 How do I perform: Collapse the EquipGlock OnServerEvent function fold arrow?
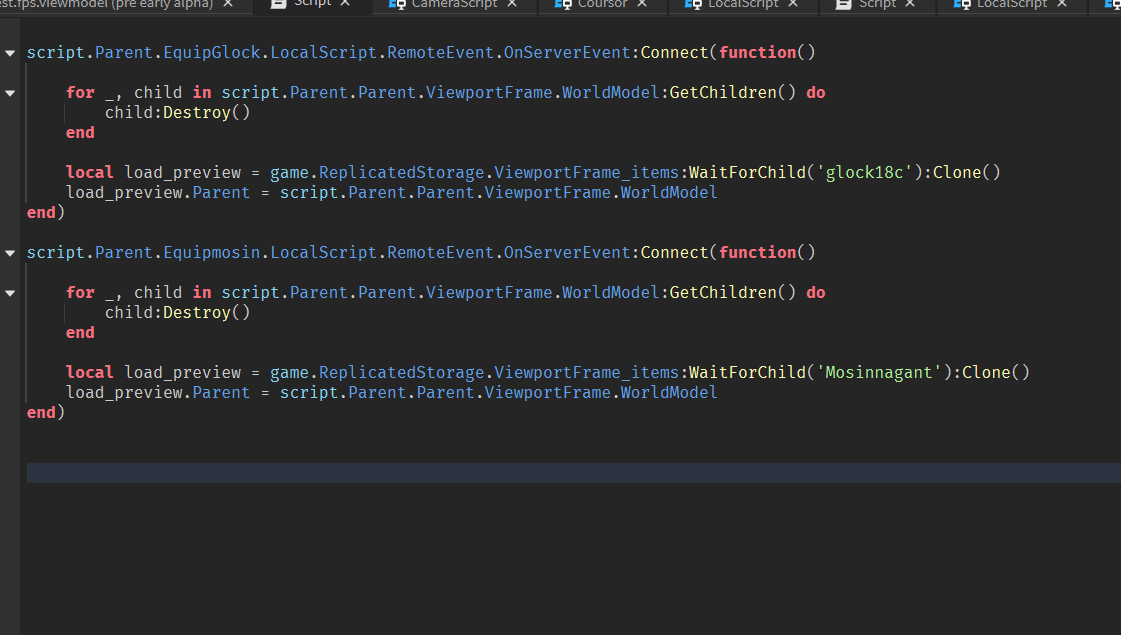10,53
